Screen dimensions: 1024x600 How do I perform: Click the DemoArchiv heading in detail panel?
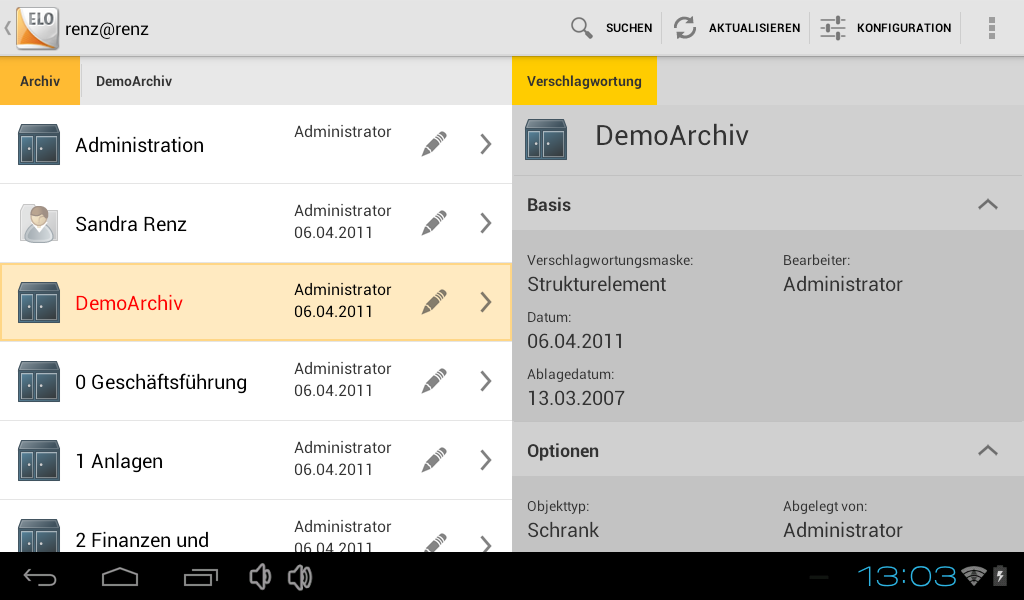[671, 136]
